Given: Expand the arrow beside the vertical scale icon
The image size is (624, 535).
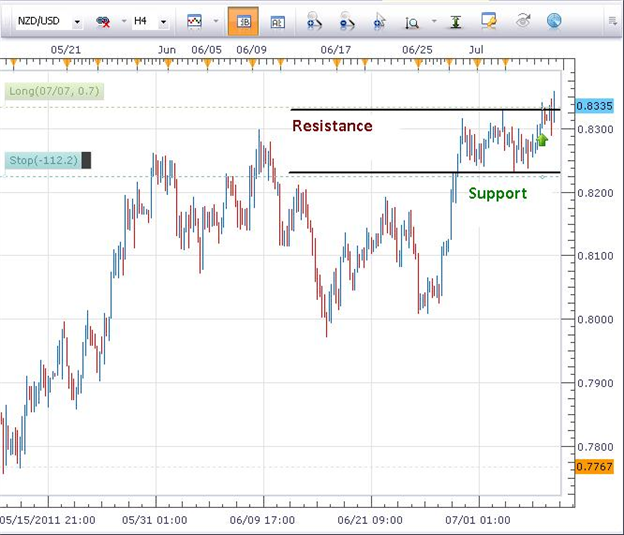Looking at the screenshot, I should point(434,21).
